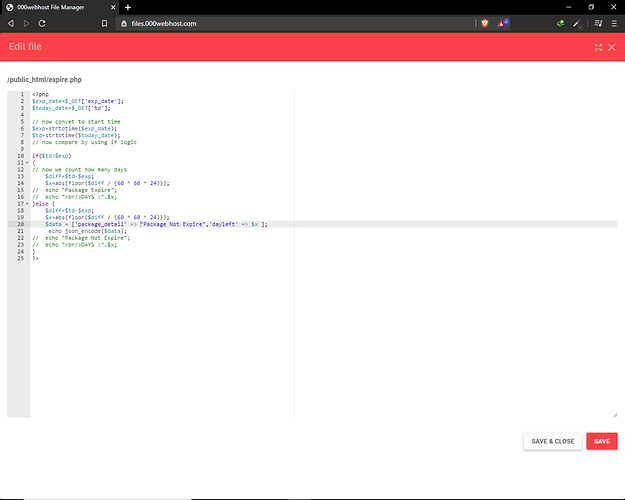Click '$diff=$td-$exp;' on line 13
625x500 pixels.
[x=69, y=176]
